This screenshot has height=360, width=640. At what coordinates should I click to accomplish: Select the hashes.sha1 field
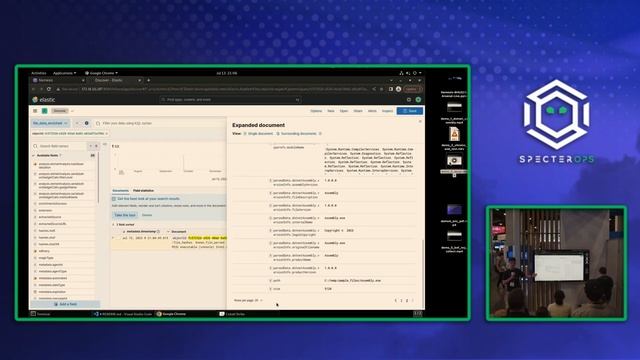tap(47, 238)
